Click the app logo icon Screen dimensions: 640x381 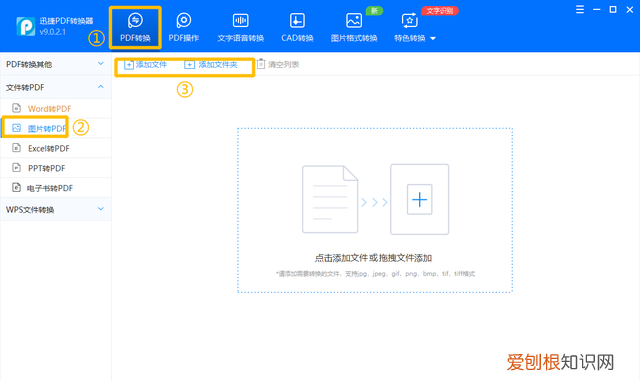point(26,27)
